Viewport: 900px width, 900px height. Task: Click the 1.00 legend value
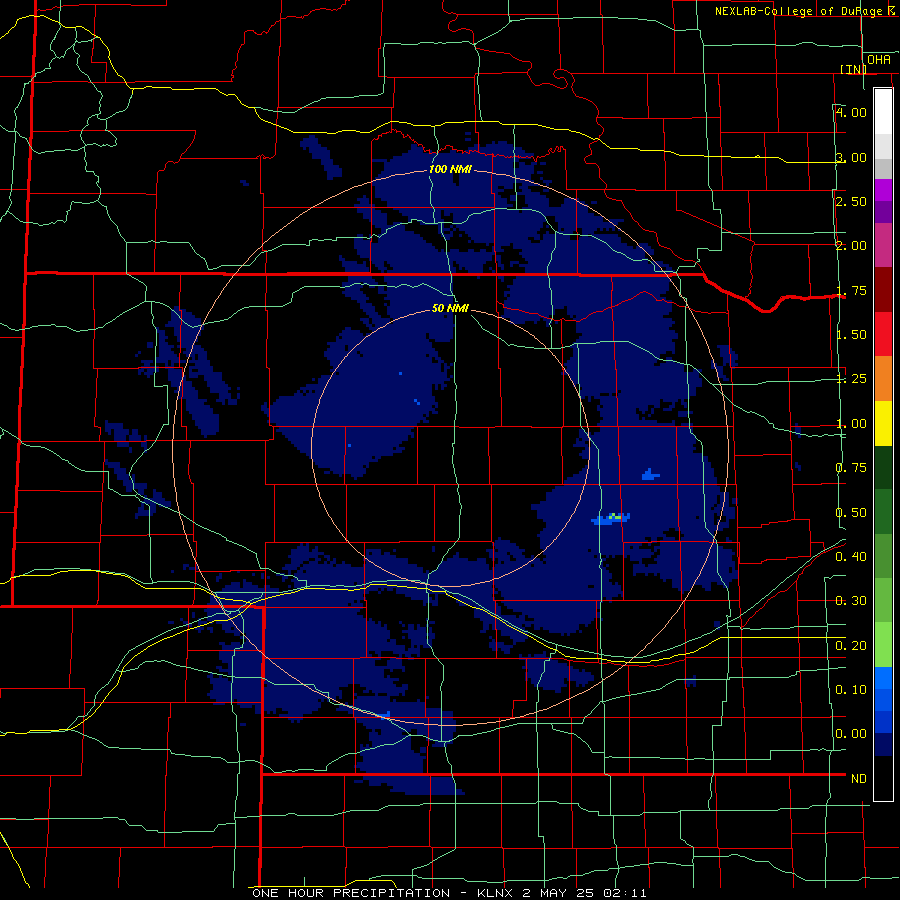pos(851,424)
